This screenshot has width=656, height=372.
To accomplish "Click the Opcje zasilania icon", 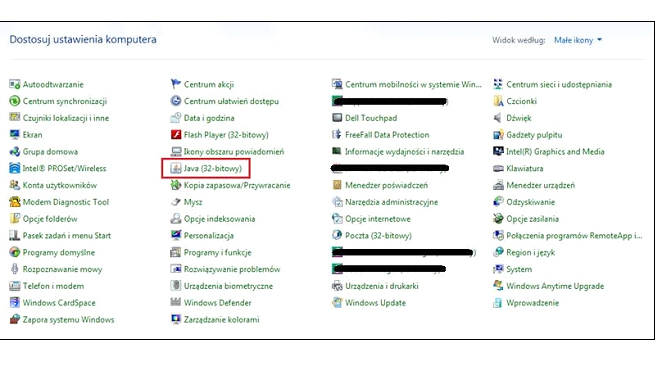I will (x=498, y=218).
